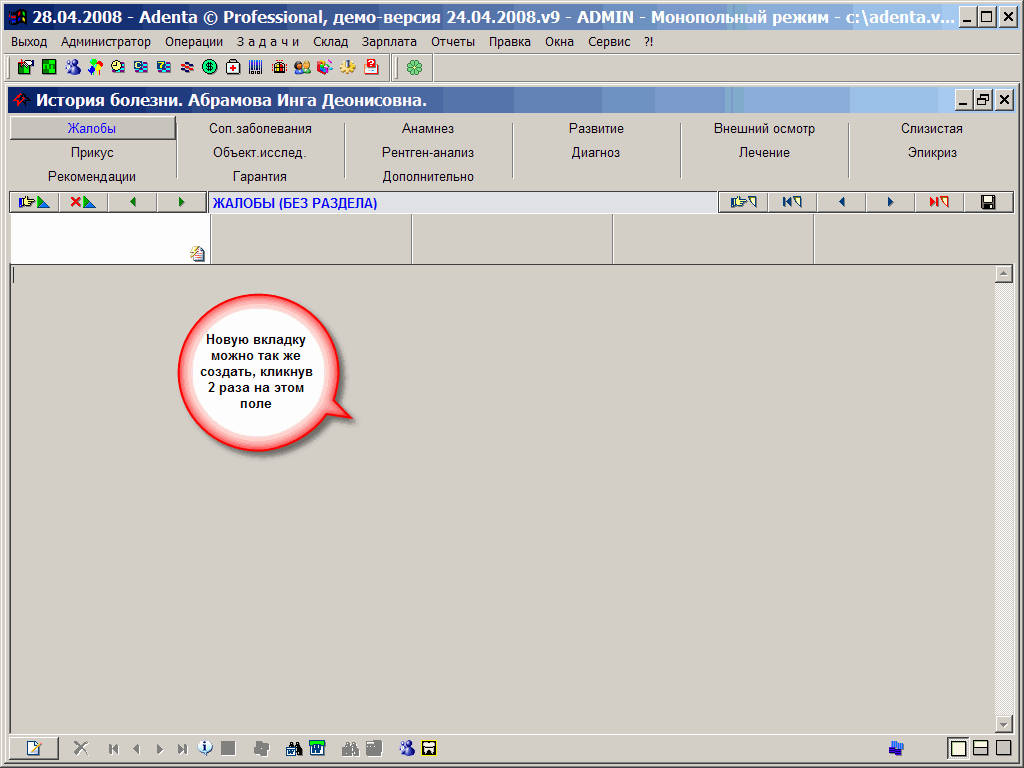This screenshot has height=768, width=1024.
Task: Open the Отчеты menu
Action: pyautogui.click(x=453, y=42)
